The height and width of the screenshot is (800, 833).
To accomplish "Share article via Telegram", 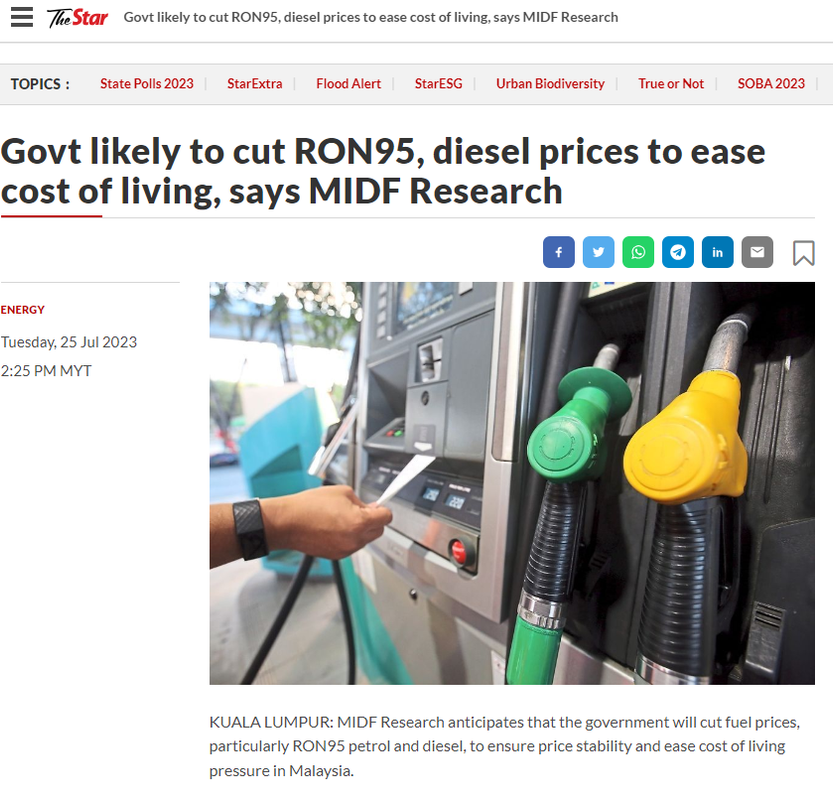I will (677, 252).
